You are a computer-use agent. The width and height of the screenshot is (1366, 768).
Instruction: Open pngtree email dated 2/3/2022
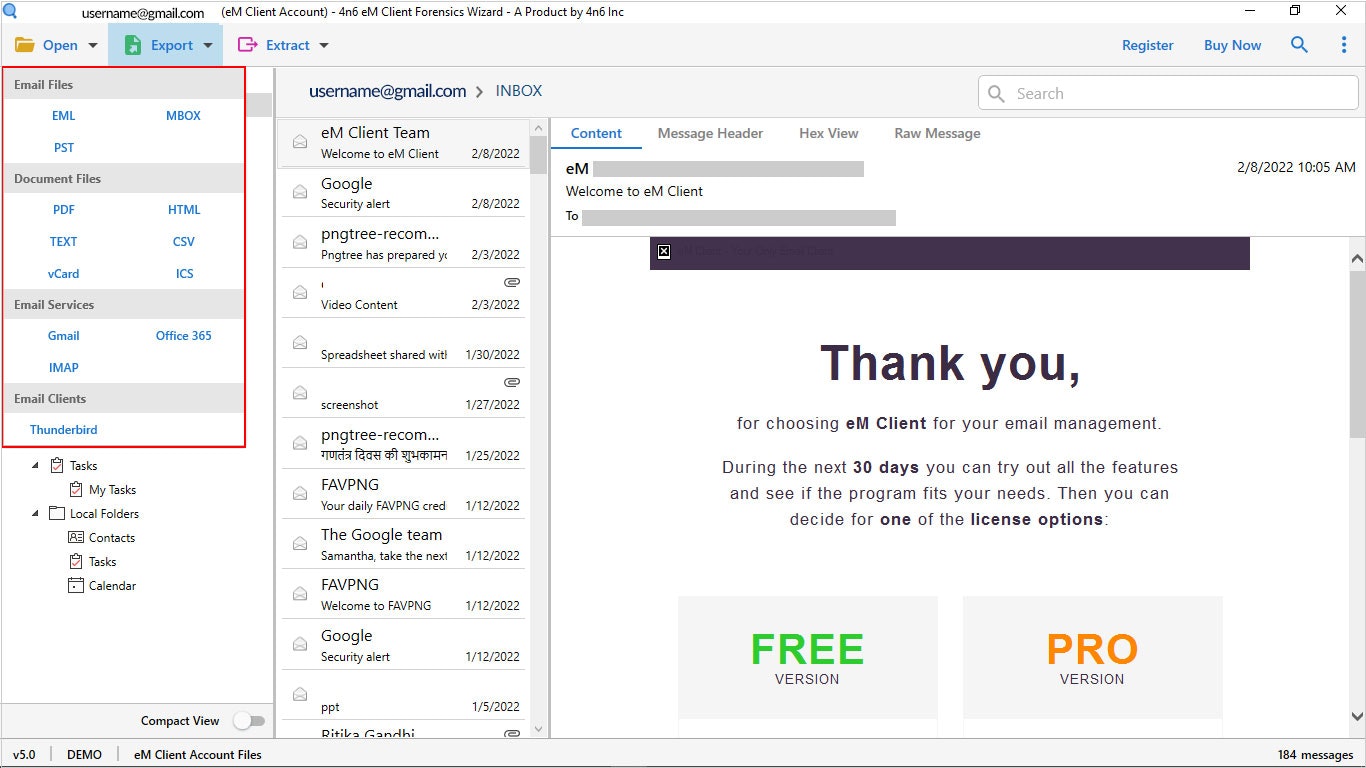(403, 243)
